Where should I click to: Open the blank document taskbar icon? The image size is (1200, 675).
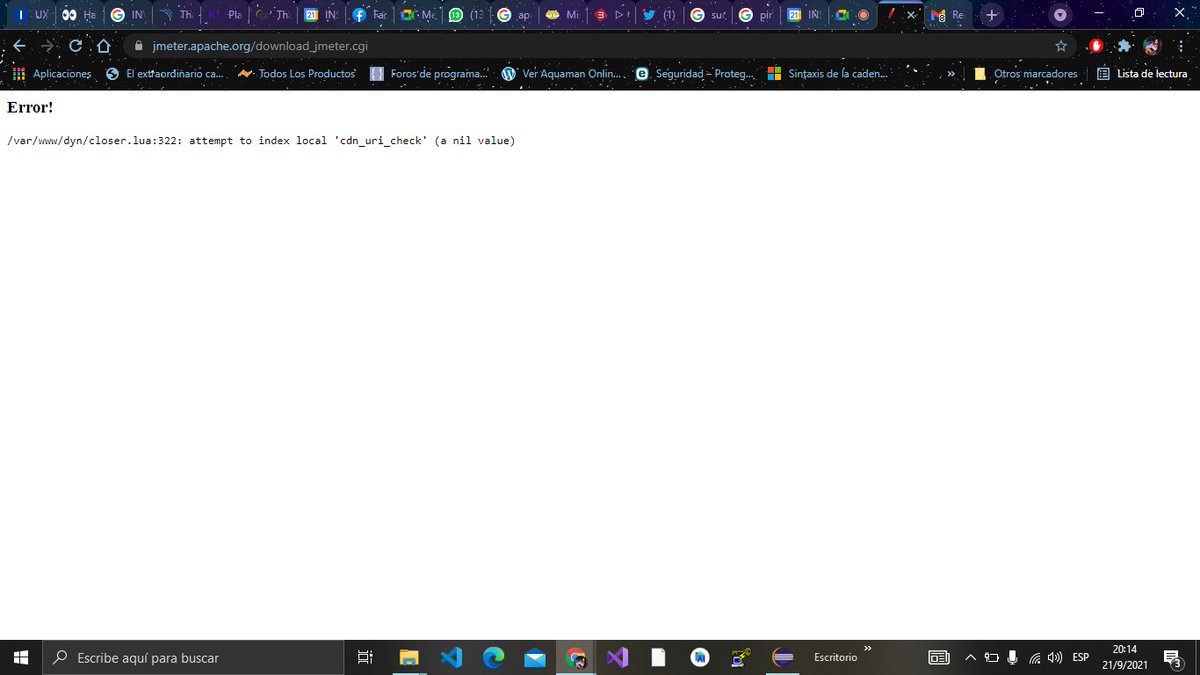tap(659, 657)
